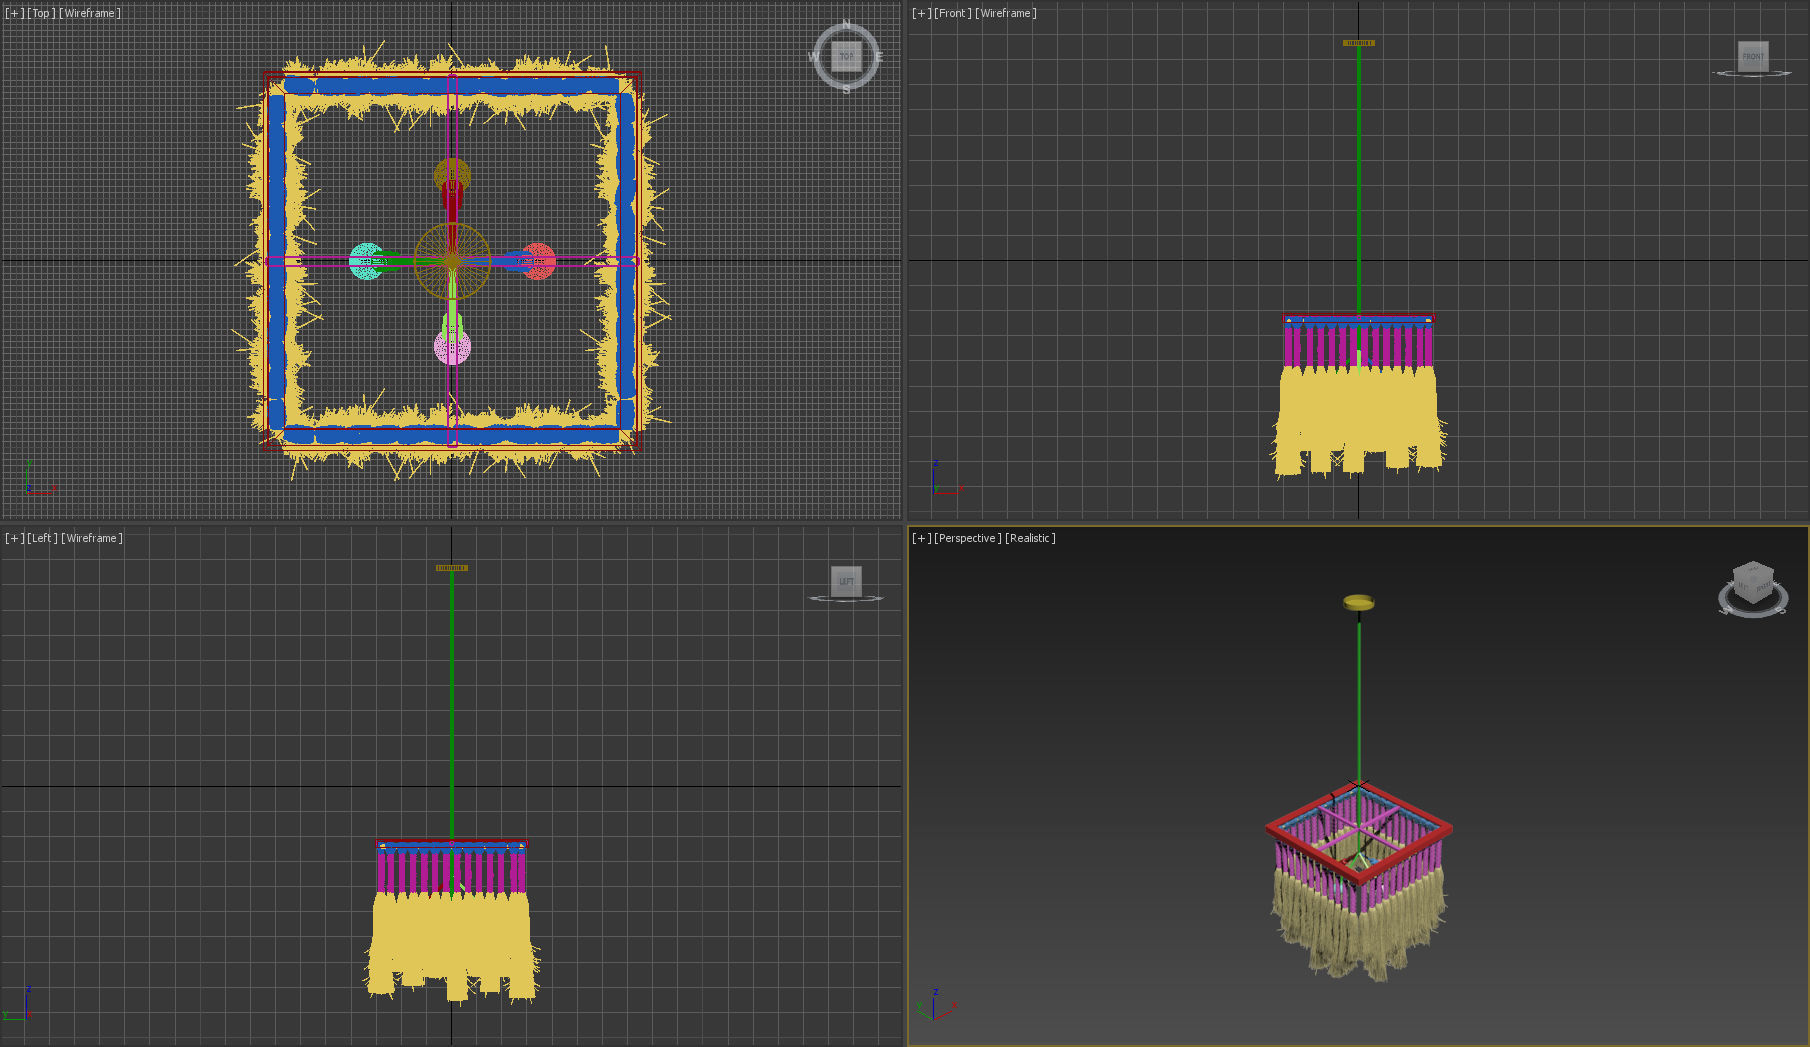Image resolution: width=1810 pixels, height=1047 pixels.
Task: Click compass E on Top viewport ViewCube
Action: pos(879,57)
